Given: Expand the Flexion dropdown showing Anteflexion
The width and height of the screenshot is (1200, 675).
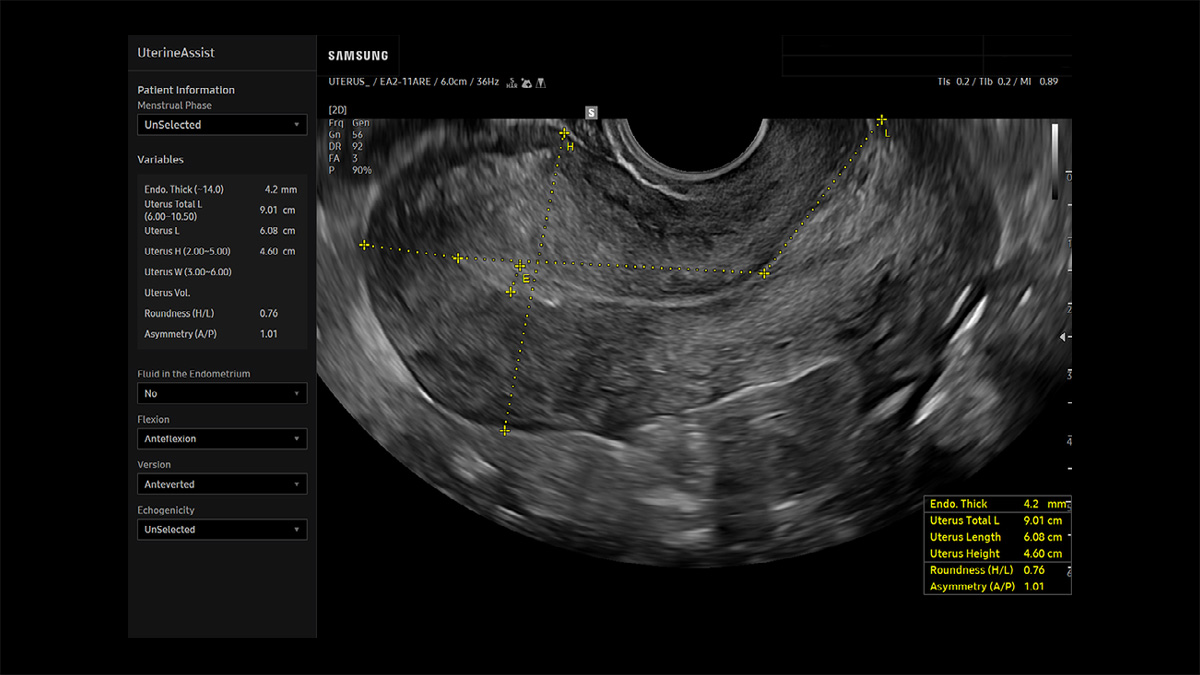Looking at the screenshot, I should click(x=222, y=439).
